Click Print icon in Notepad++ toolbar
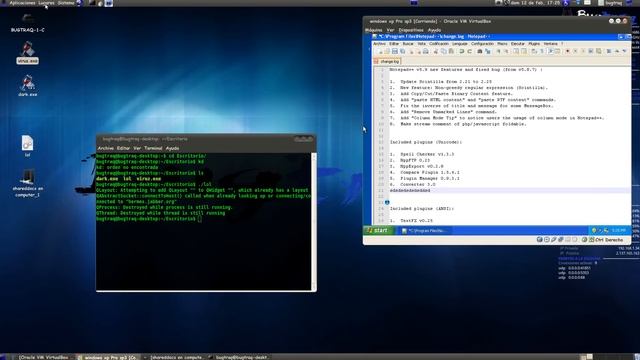This screenshot has width=640, height=360. [x=426, y=51]
